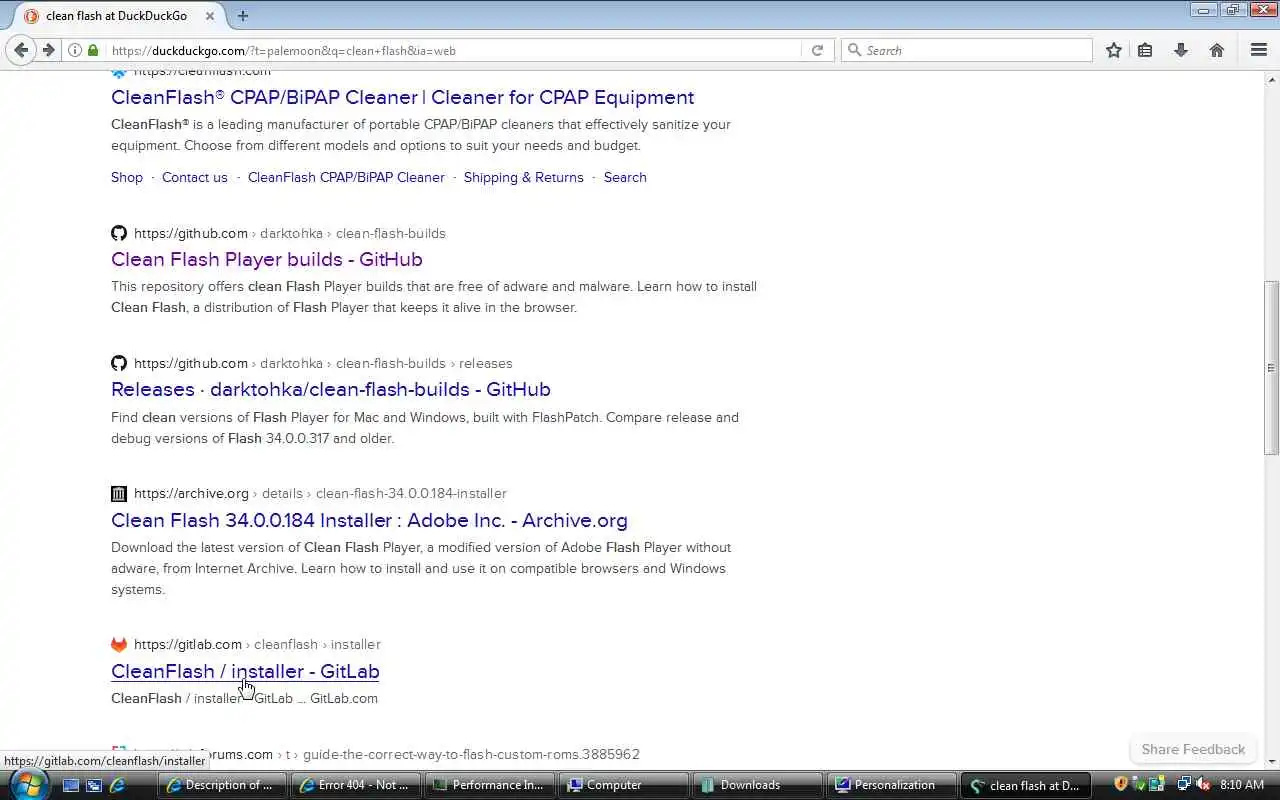1280x800 pixels.
Task: Click the green padlock security icon
Action: pyautogui.click(x=93, y=50)
